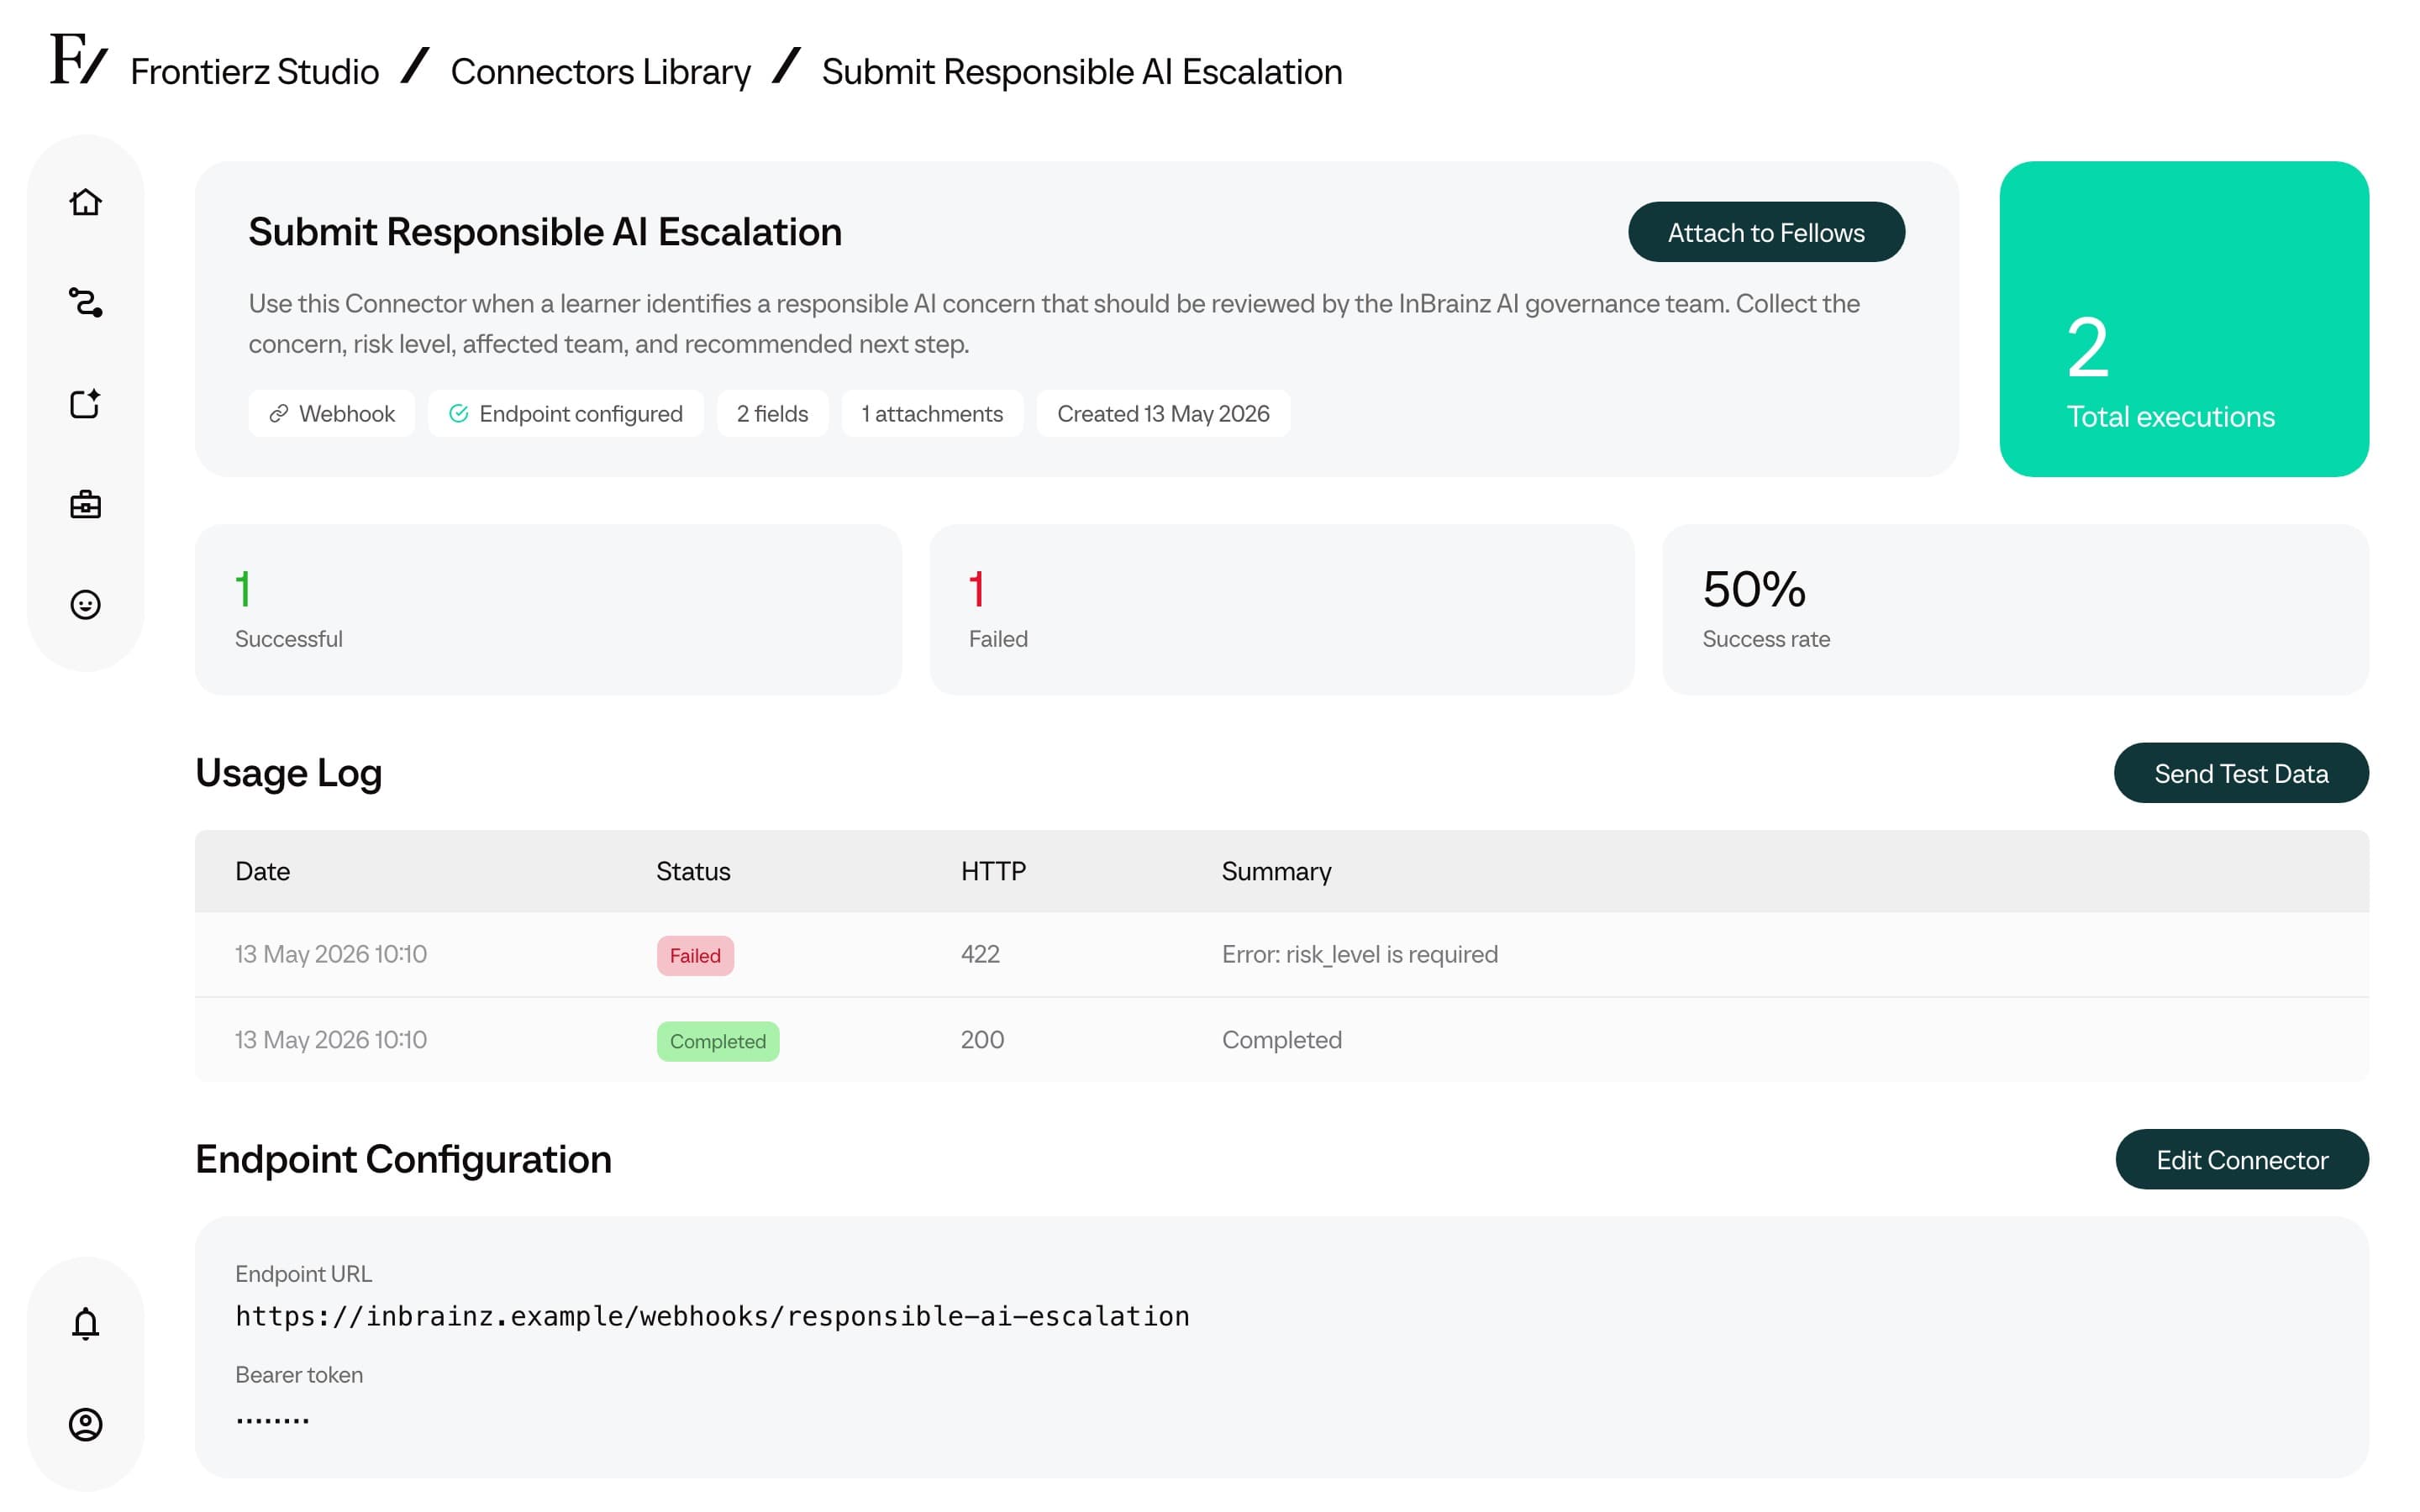
Task: Click the Failed count card
Action: pyautogui.click(x=1282, y=610)
